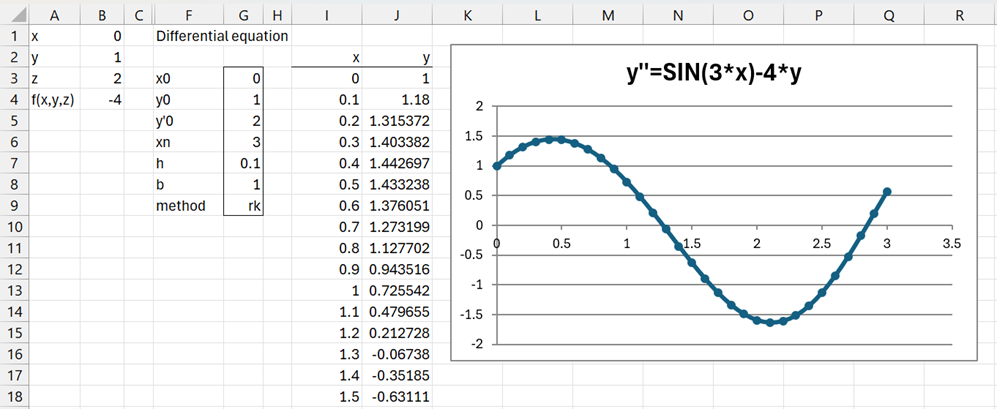This screenshot has width=997, height=409.
Task: Click x value 0.9 in column I
Action: coord(327,270)
